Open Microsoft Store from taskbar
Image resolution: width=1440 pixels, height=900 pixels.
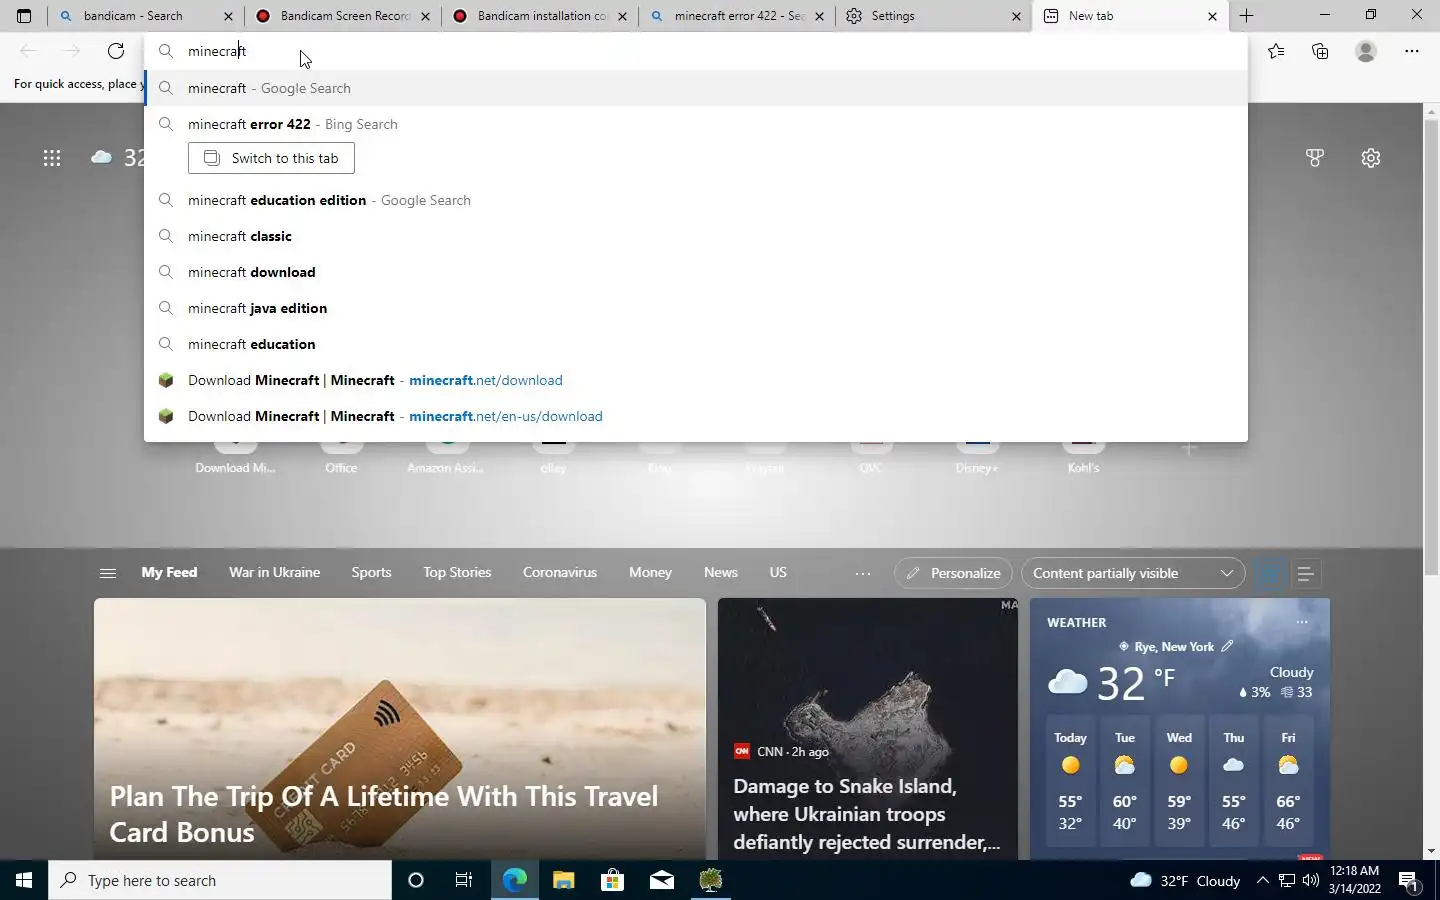(x=612, y=880)
